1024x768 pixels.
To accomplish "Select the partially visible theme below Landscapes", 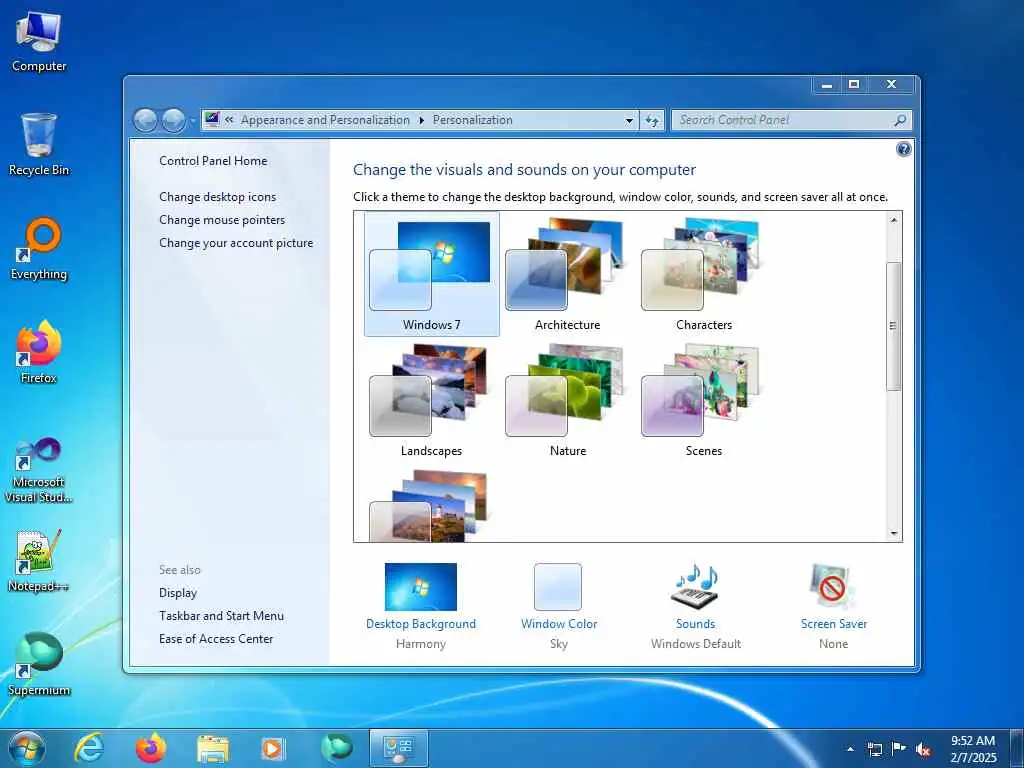I will (x=429, y=505).
